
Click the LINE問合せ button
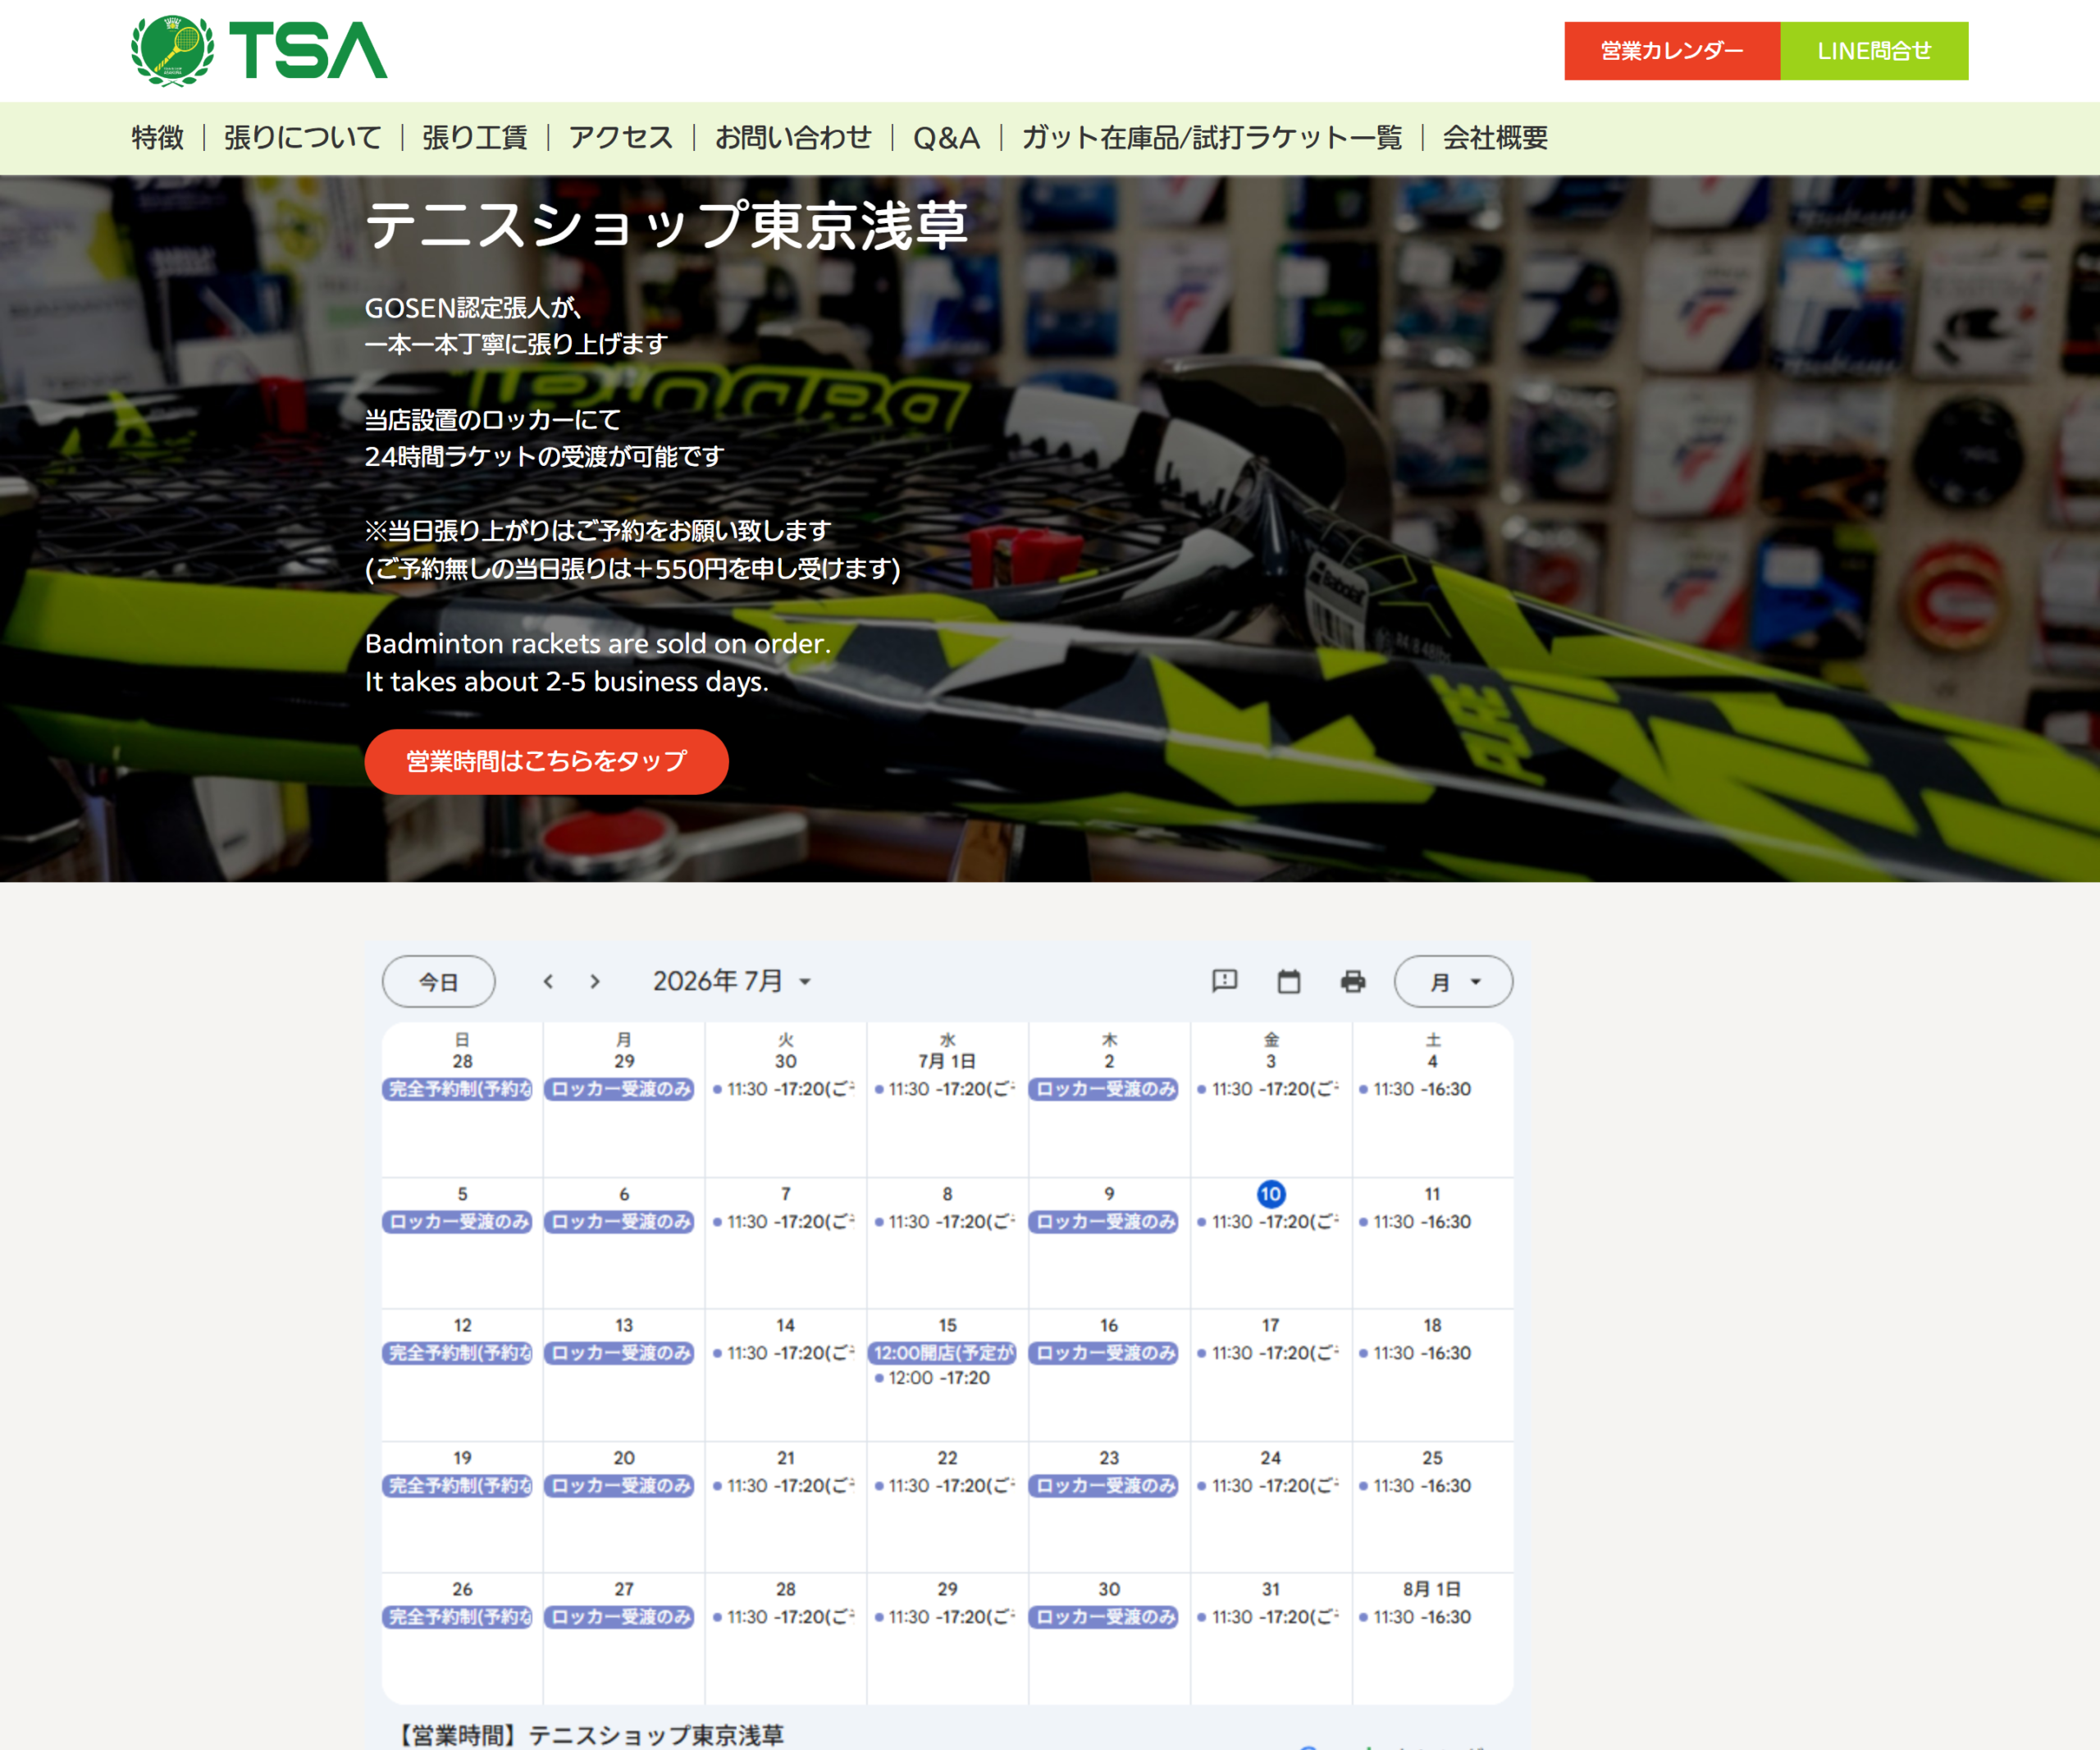point(1874,51)
